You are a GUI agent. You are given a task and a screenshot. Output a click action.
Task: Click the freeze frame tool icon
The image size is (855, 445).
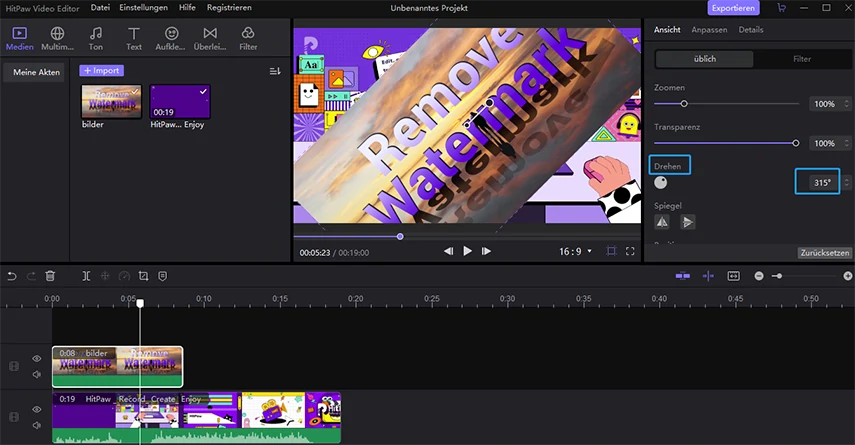pyautogui.click(x=105, y=276)
